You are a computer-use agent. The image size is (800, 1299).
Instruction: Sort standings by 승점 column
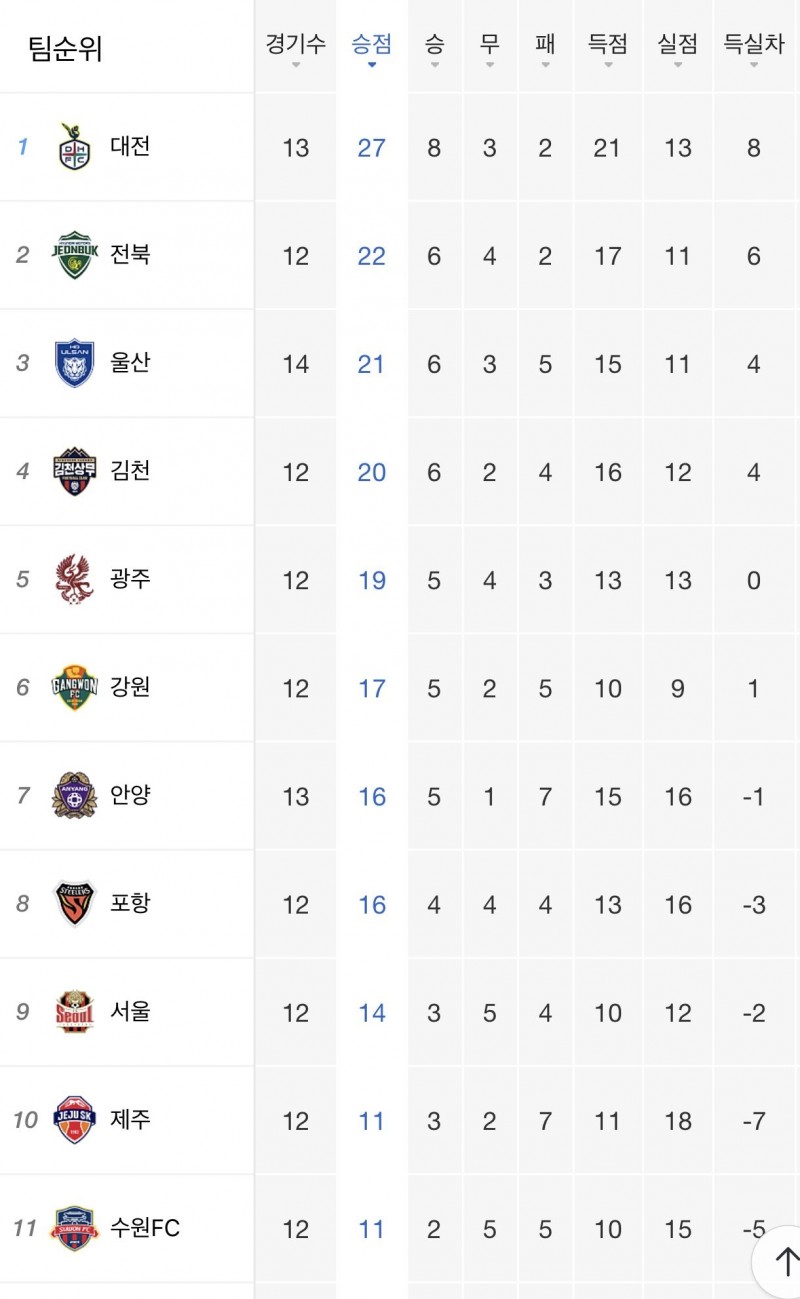(371, 48)
